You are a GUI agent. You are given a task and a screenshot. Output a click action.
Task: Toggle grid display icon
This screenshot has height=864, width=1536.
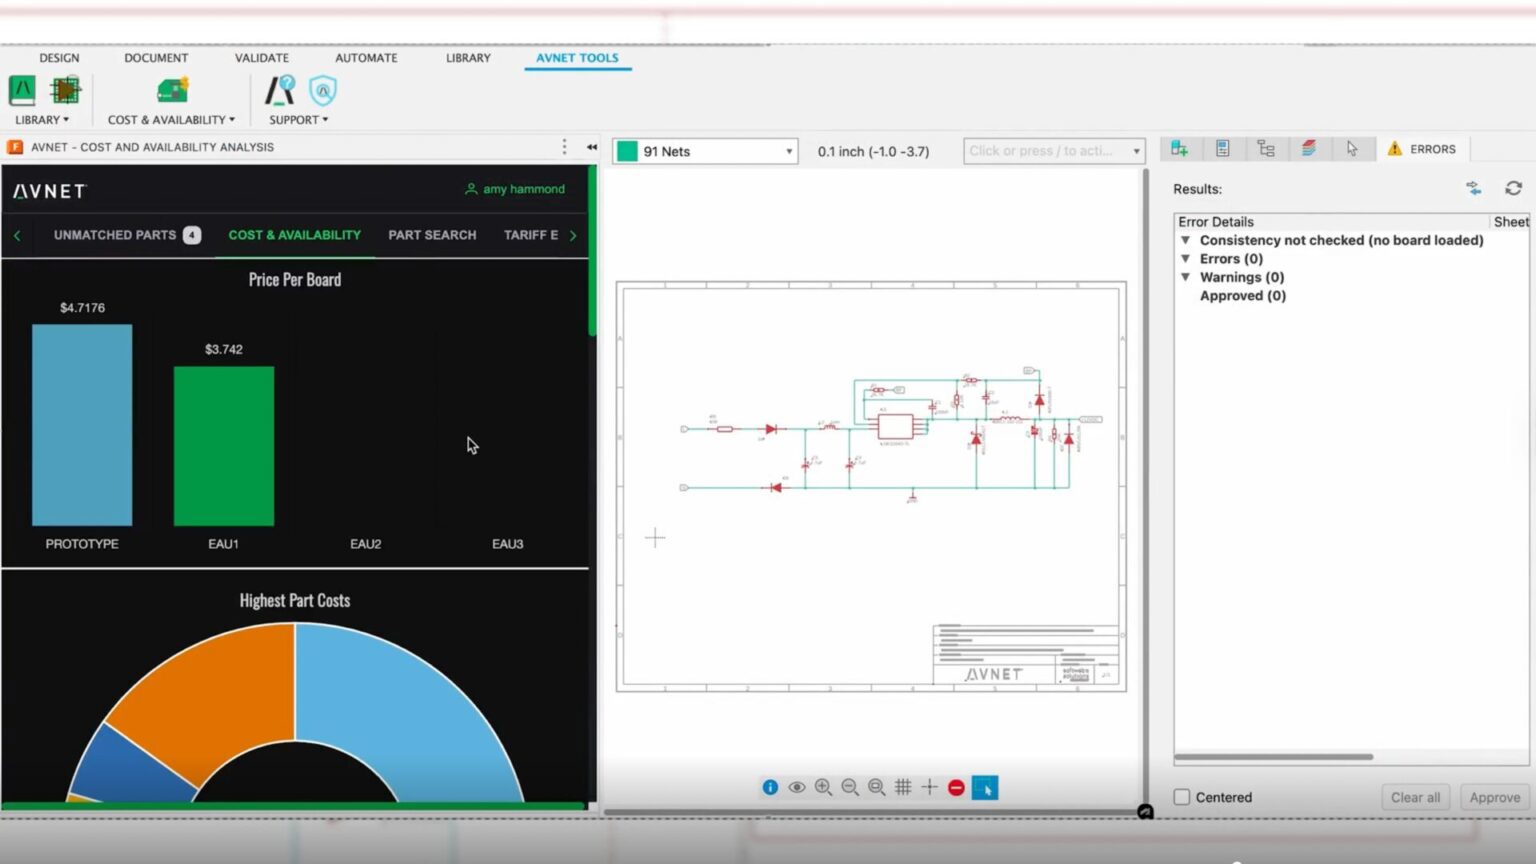(903, 788)
